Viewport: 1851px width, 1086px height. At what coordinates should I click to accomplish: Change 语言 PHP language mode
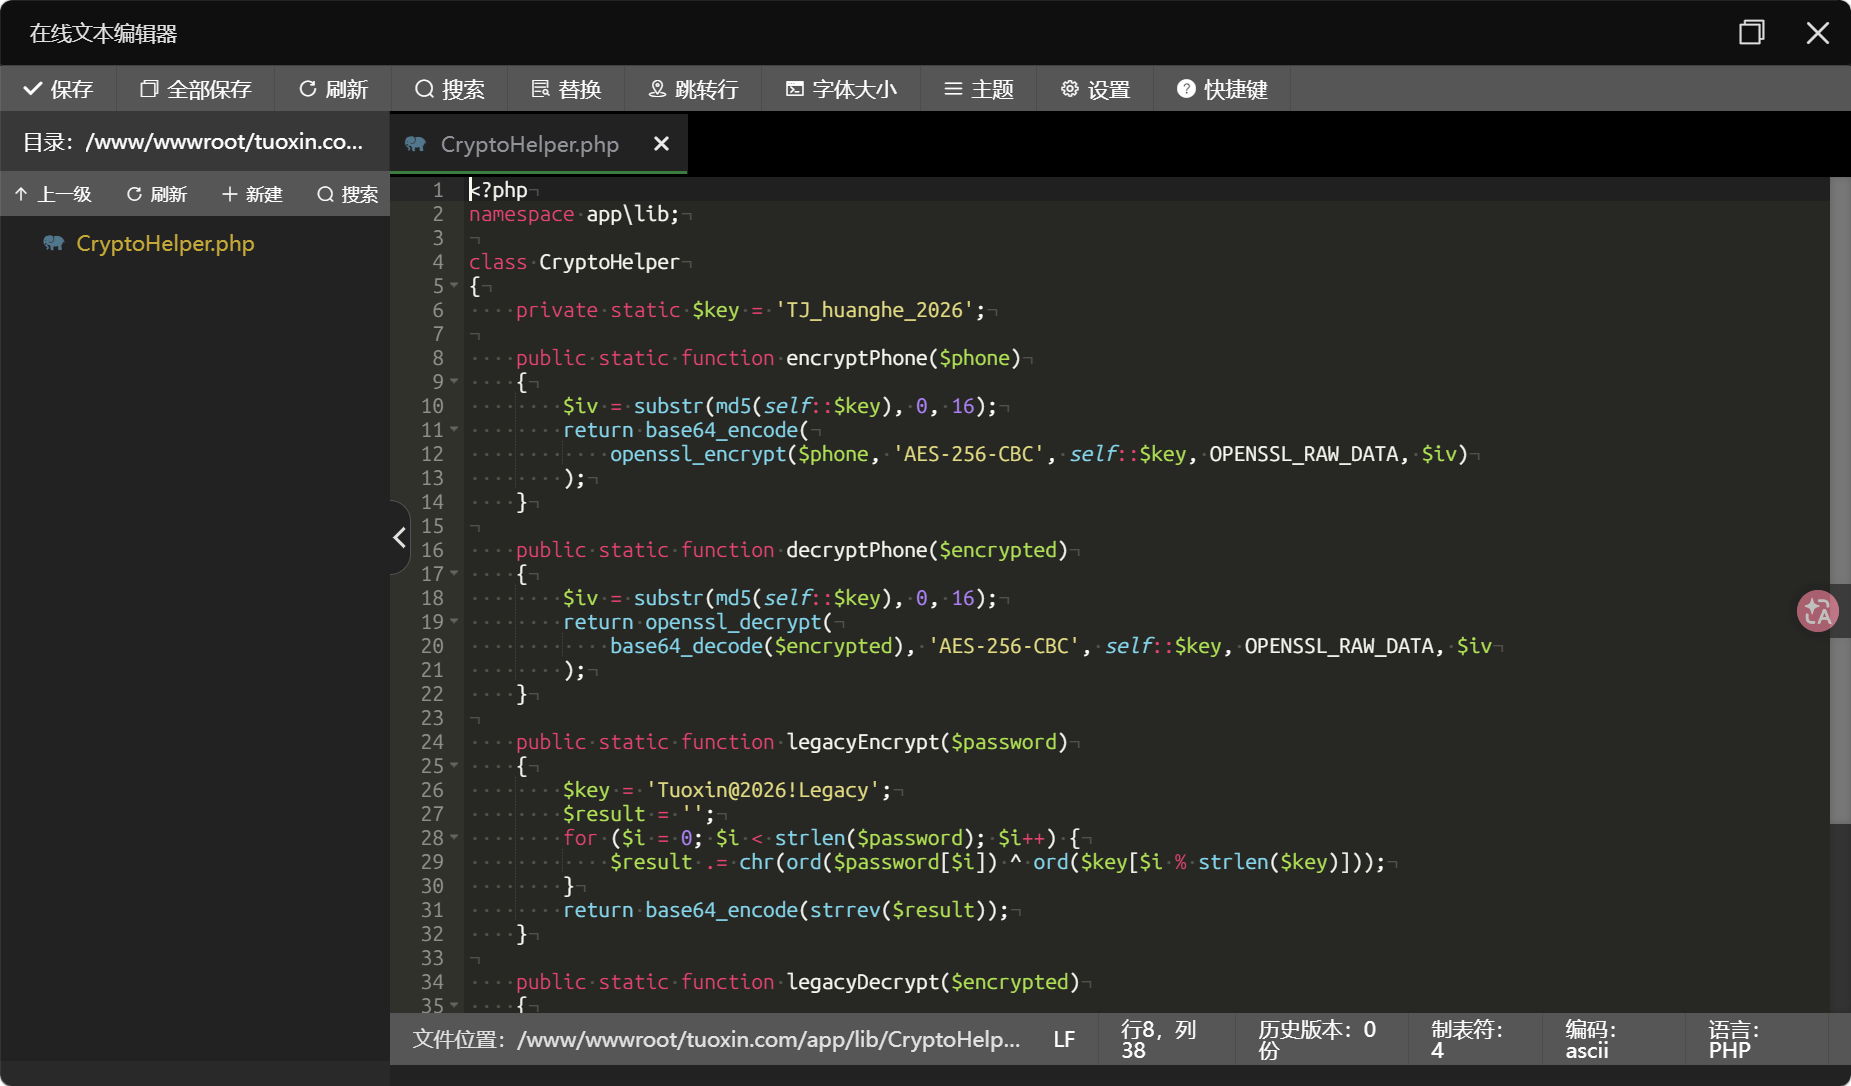click(1734, 1039)
